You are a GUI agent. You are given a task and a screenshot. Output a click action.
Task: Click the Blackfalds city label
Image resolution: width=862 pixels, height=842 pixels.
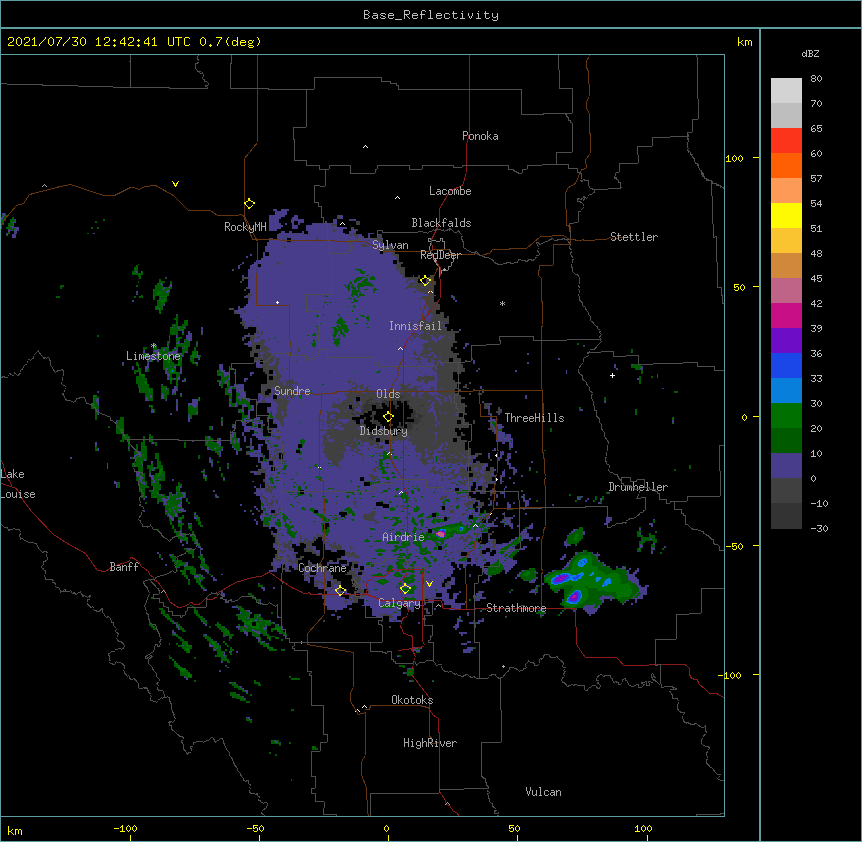(441, 223)
